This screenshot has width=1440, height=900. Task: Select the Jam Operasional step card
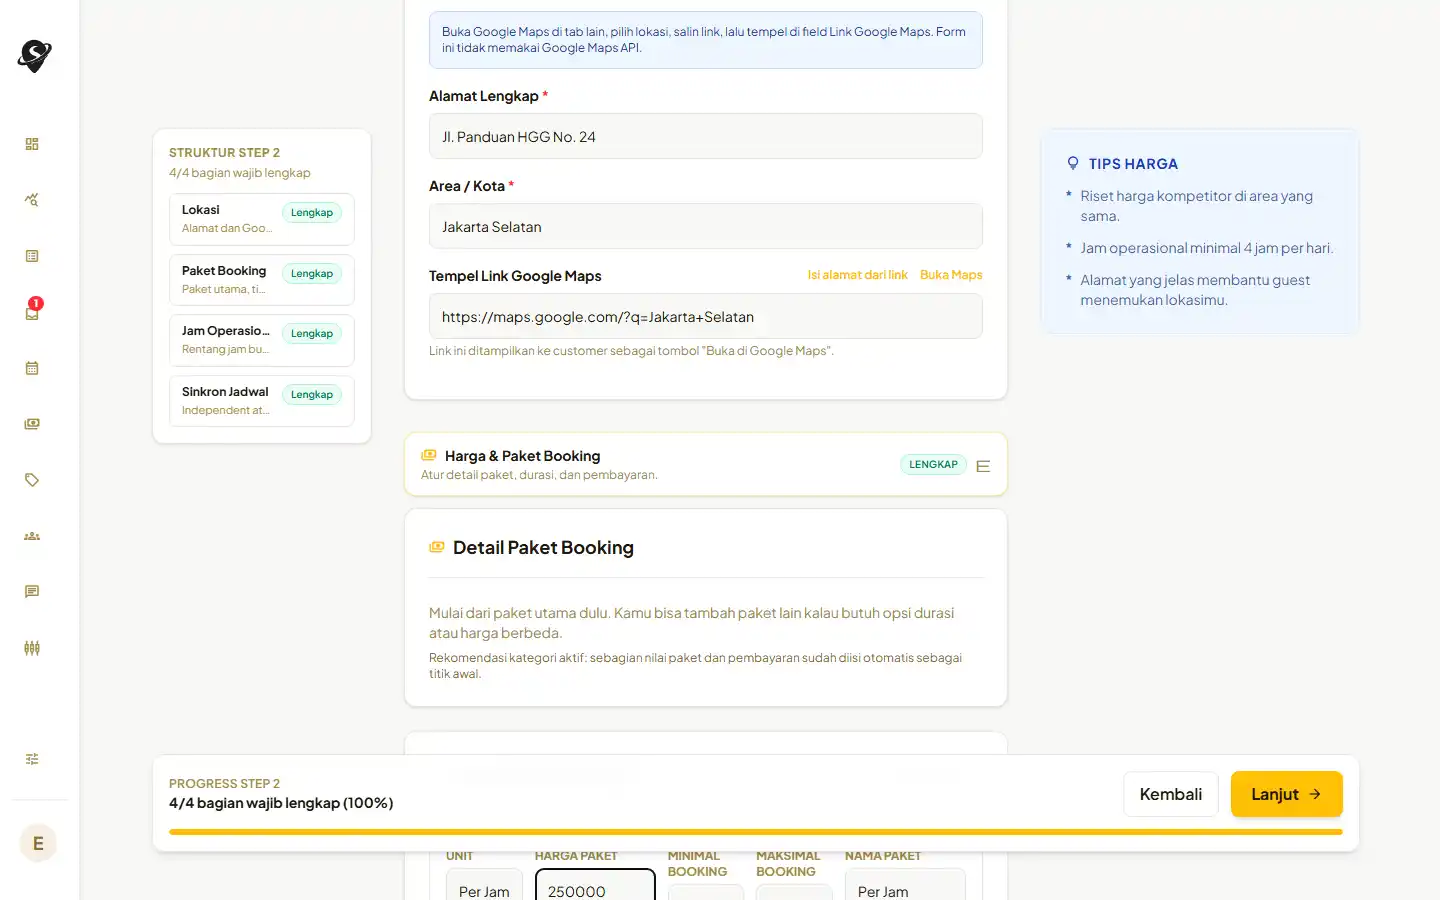[262, 340]
